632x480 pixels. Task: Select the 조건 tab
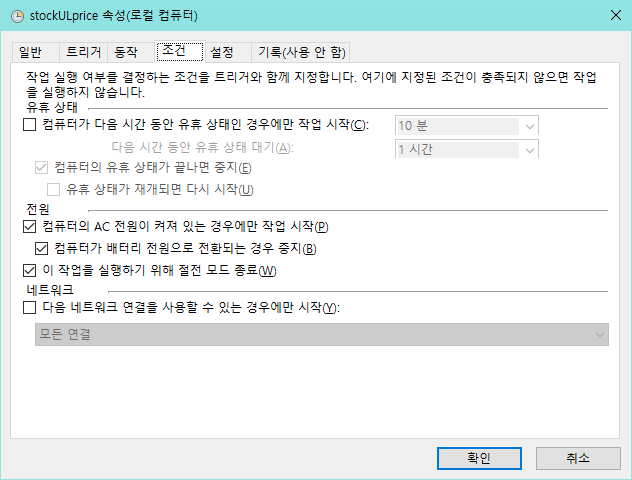pos(180,51)
